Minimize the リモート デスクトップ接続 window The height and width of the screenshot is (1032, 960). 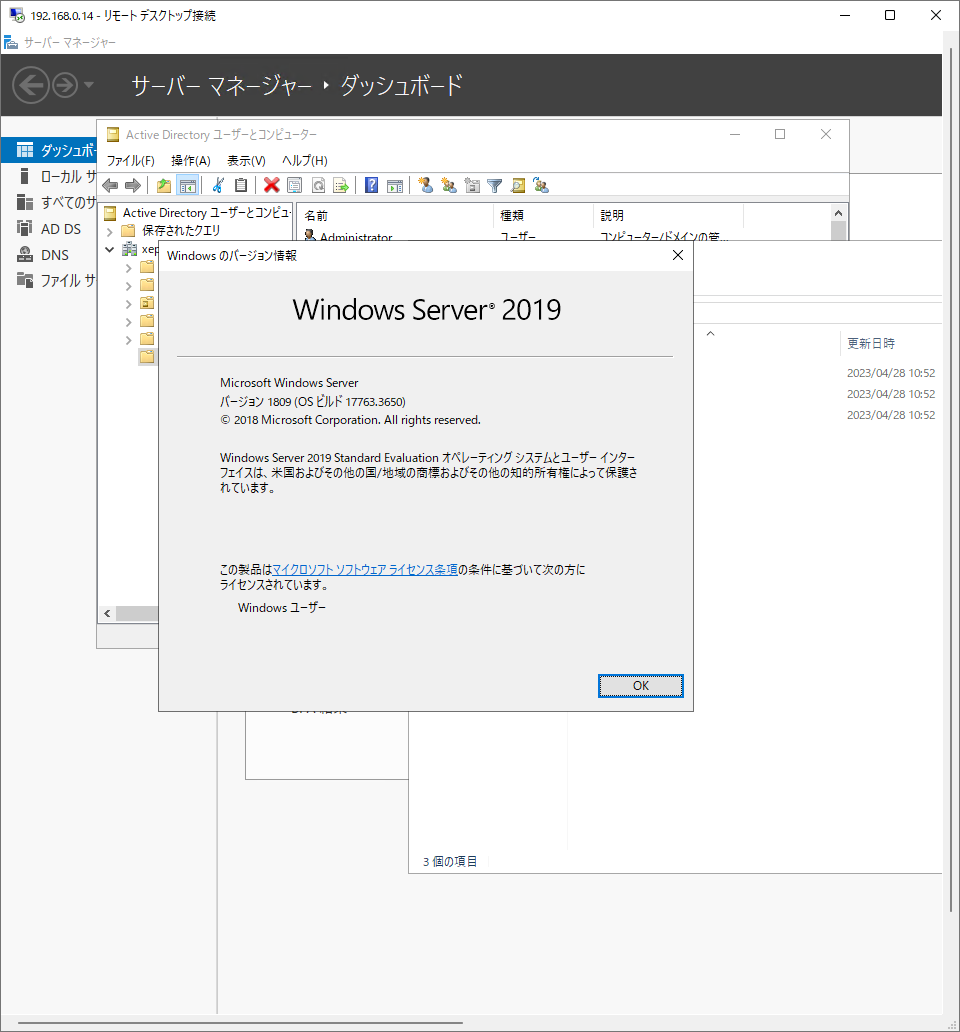tap(845, 15)
